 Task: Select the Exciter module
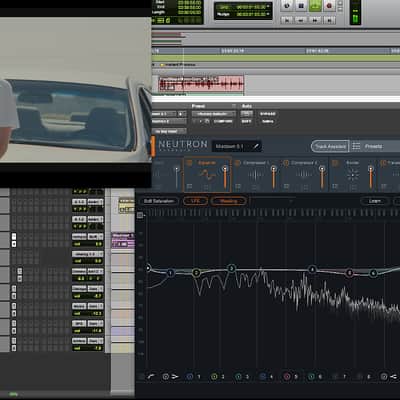tap(352, 174)
